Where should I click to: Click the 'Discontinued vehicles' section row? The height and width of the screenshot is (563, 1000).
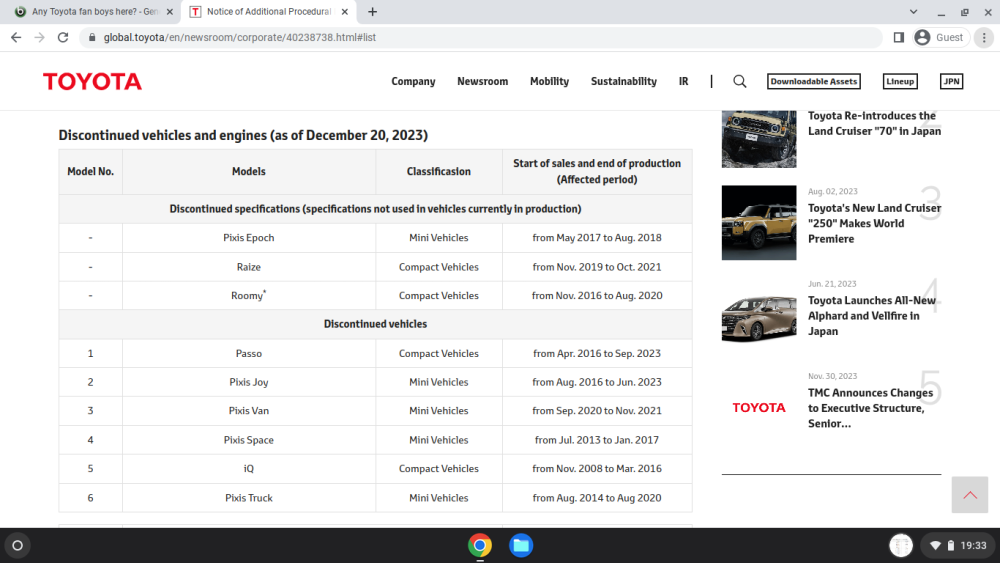click(x=375, y=324)
